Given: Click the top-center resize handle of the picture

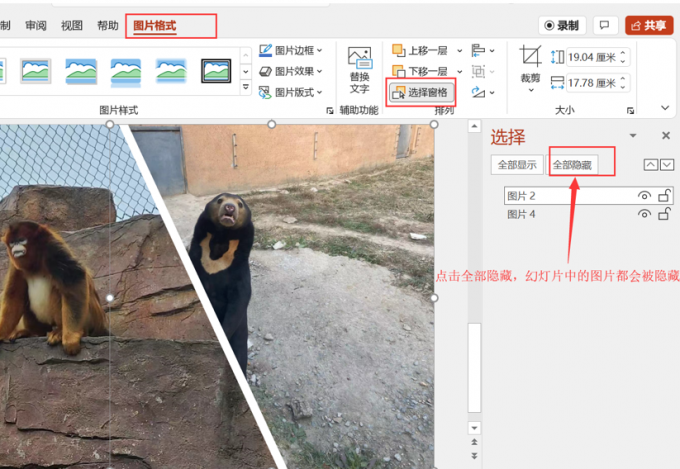Looking at the screenshot, I should tap(271, 125).
